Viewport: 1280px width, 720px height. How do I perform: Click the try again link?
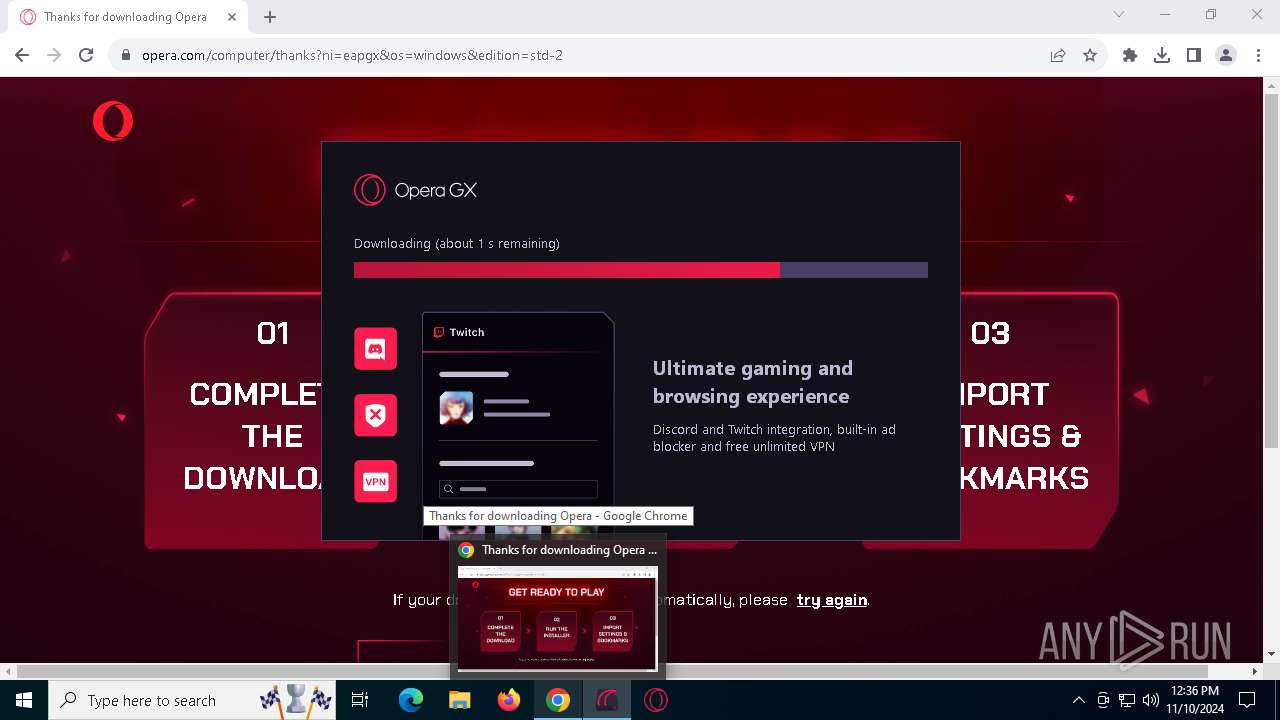click(831, 600)
